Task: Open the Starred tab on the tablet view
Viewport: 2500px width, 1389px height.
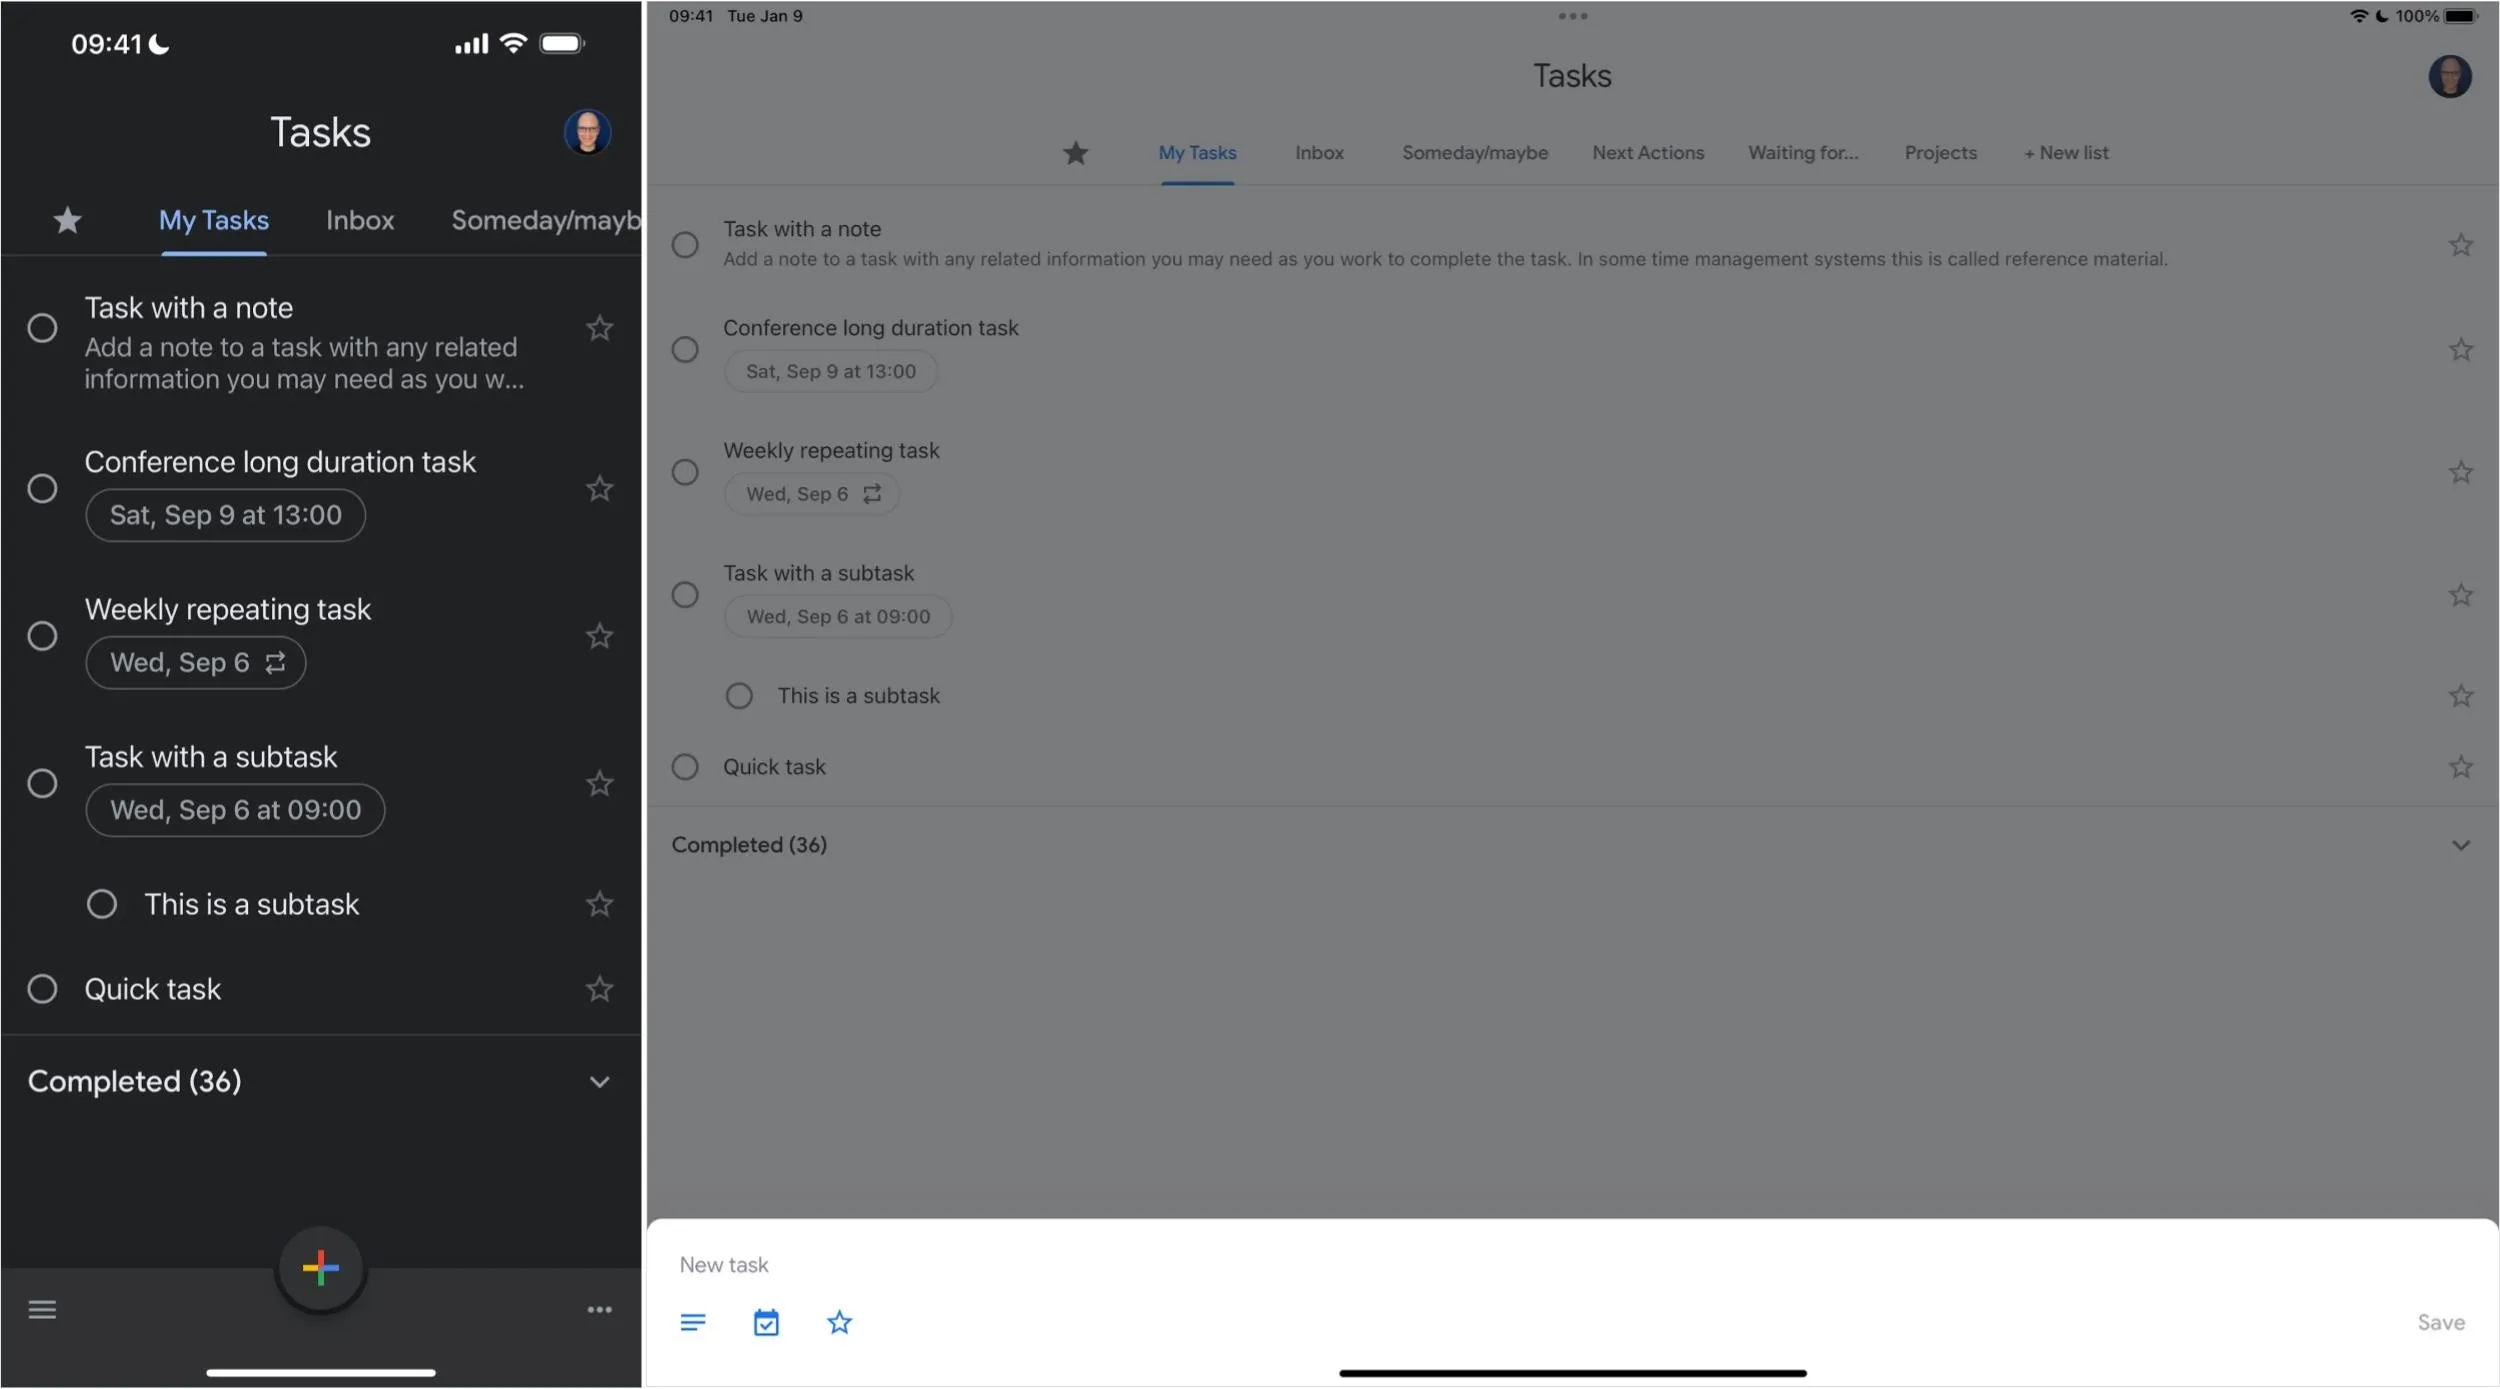Action: [1075, 153]
